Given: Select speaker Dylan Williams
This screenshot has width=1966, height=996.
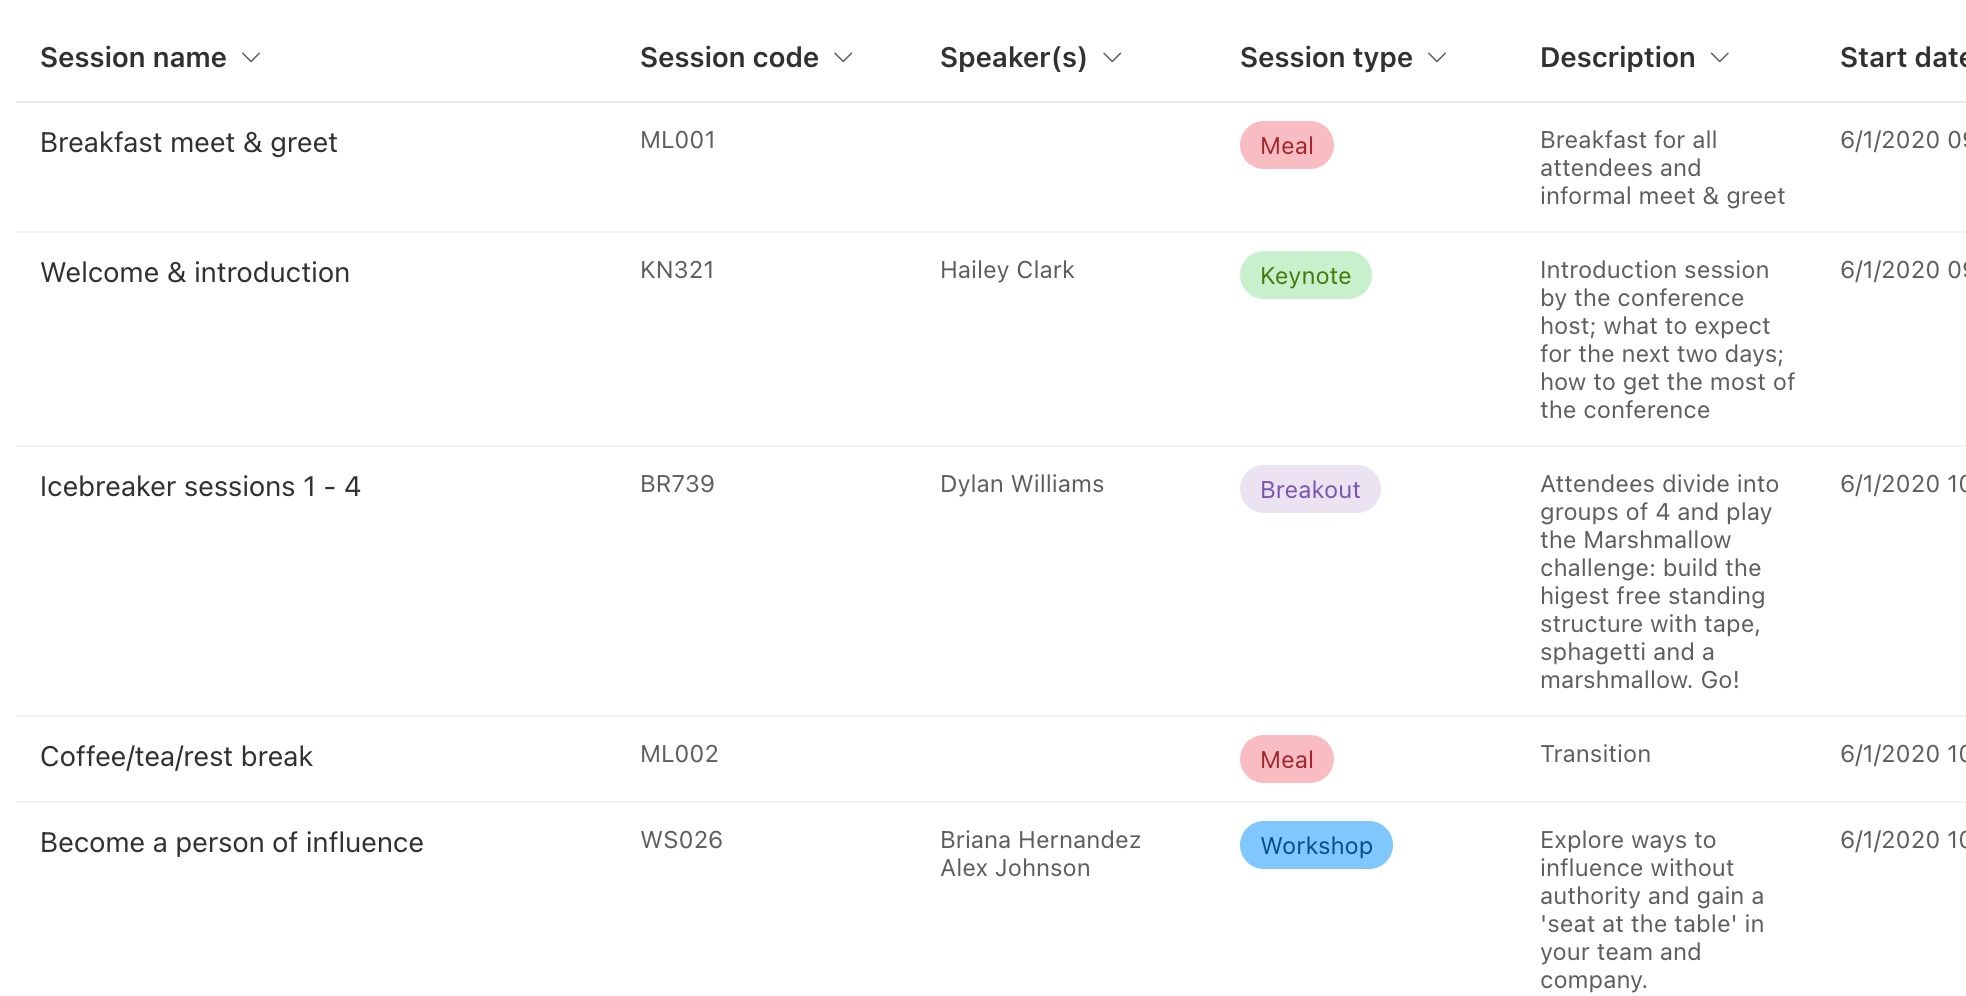Looking at the screenshot, I should pos(1022,484).
